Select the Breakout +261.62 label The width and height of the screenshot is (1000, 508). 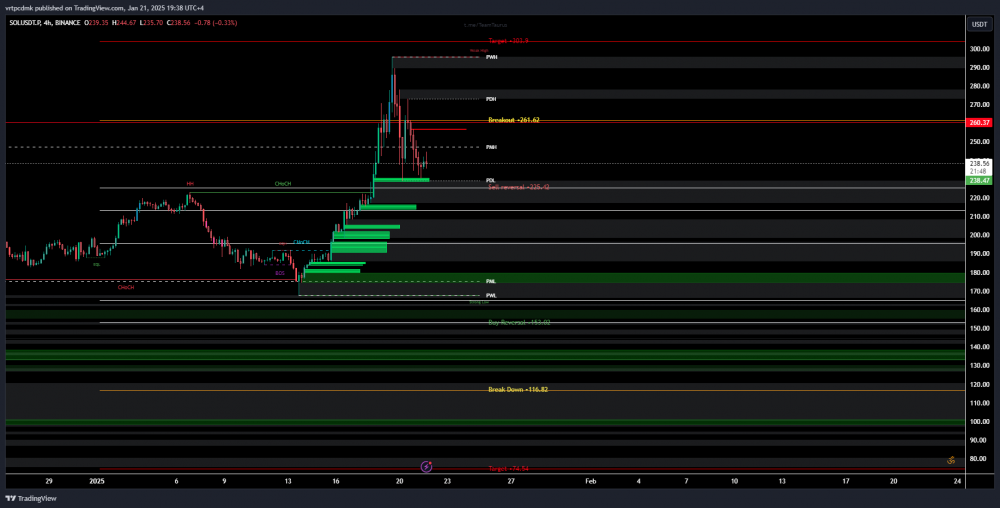pyautogui.click(x=513, y=120)
